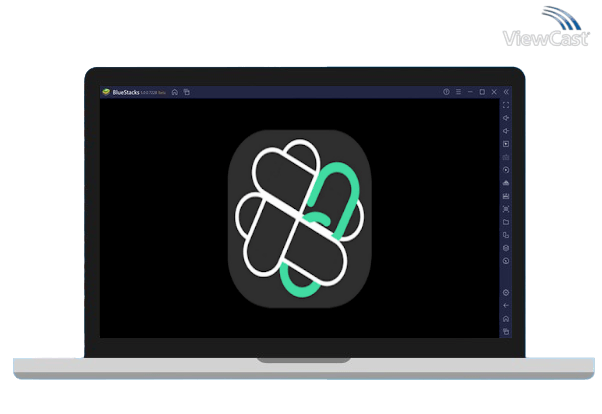Take a screenshot with the capture-frame icon

pos(506,209)
